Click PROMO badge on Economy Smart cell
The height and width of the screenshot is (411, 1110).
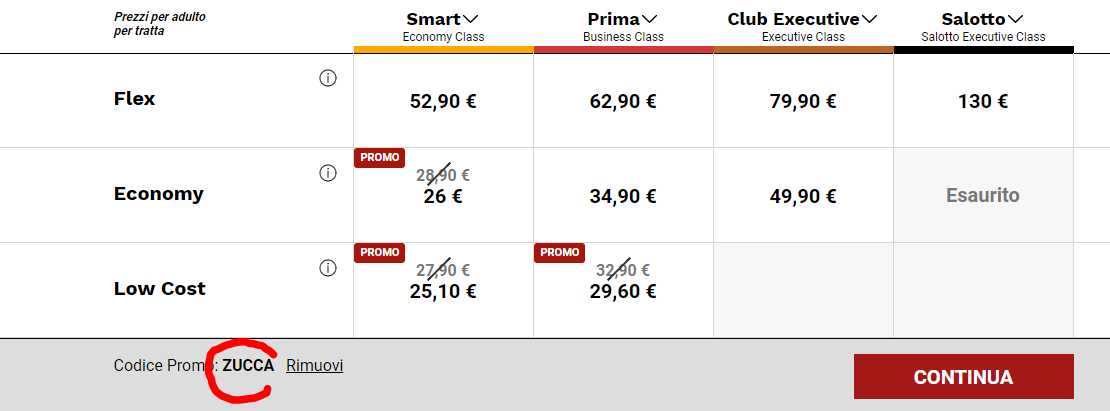pos(379,158)
